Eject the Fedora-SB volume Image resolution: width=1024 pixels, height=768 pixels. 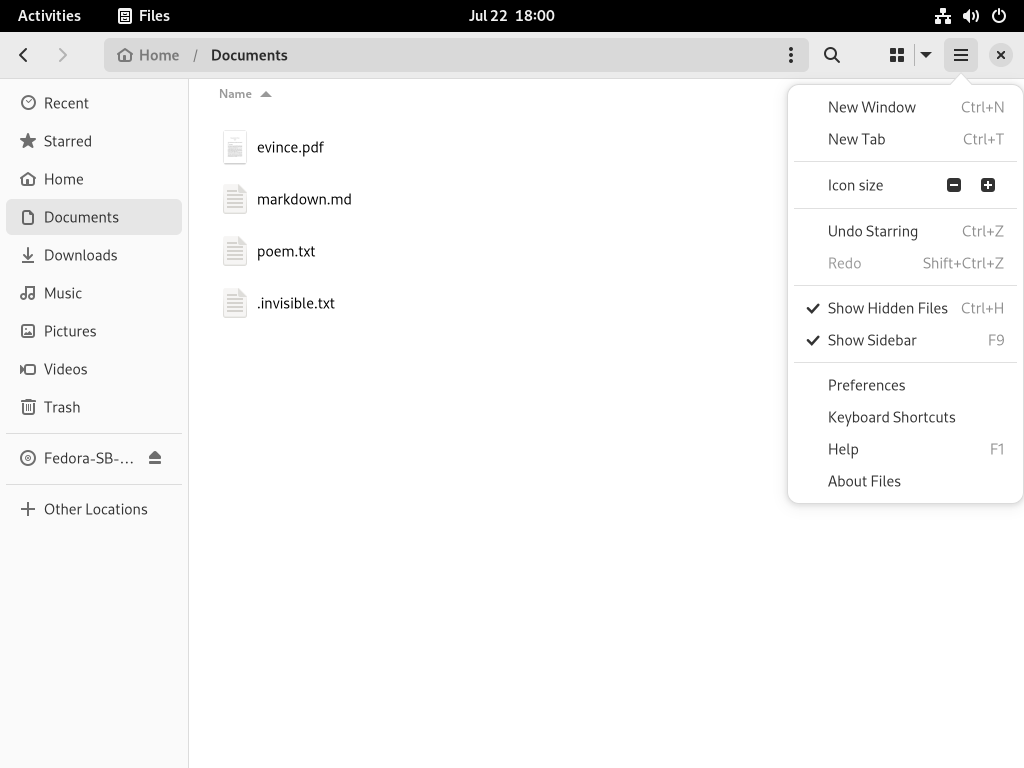tap(155, 458)
